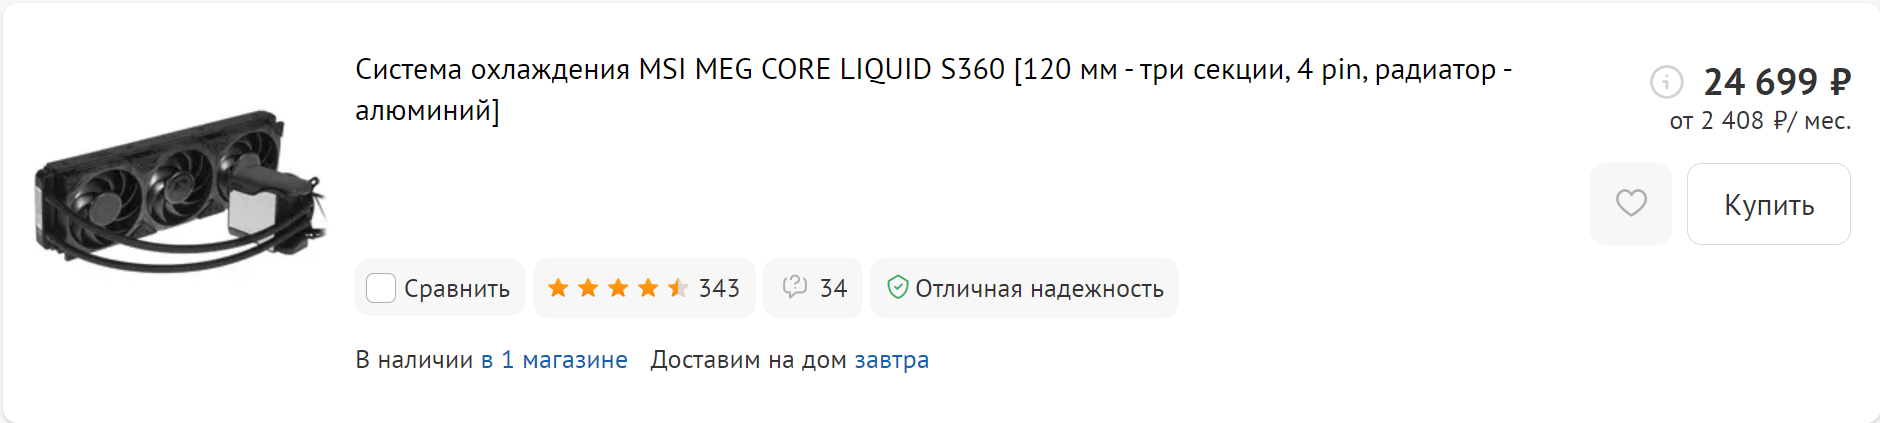Open the cooler product thumbnail image

180,190
